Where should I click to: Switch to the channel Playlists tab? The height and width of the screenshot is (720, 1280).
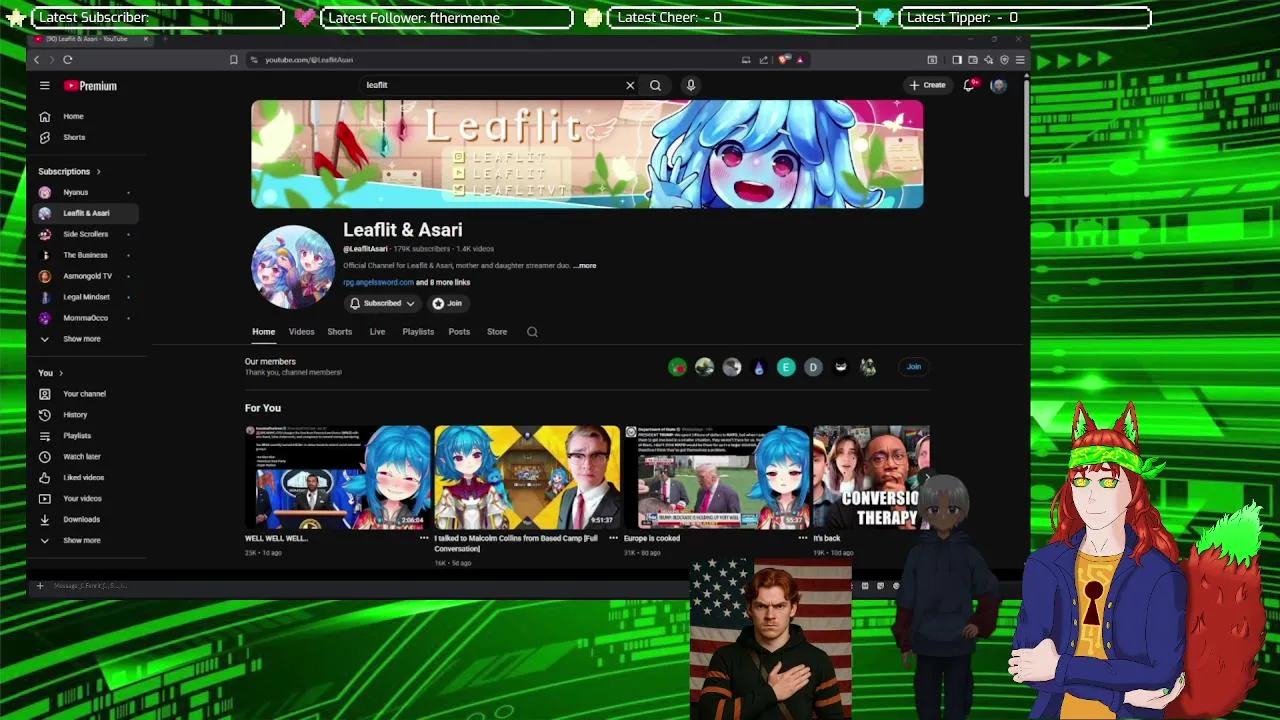click(x=418, y=332)
